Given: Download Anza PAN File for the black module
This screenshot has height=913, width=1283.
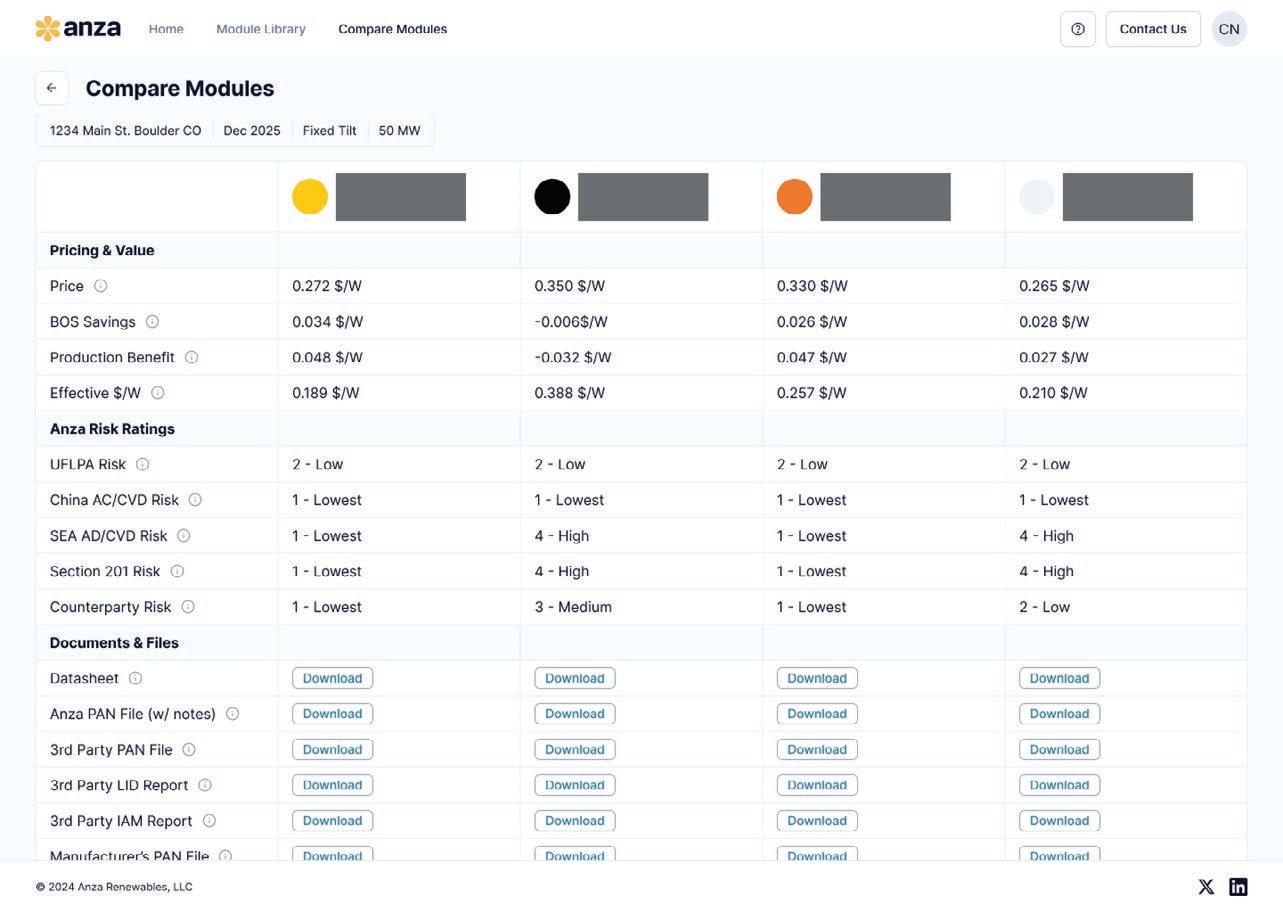Looking at the screenshot, I should pyautogui.click(x=575, y=714).
